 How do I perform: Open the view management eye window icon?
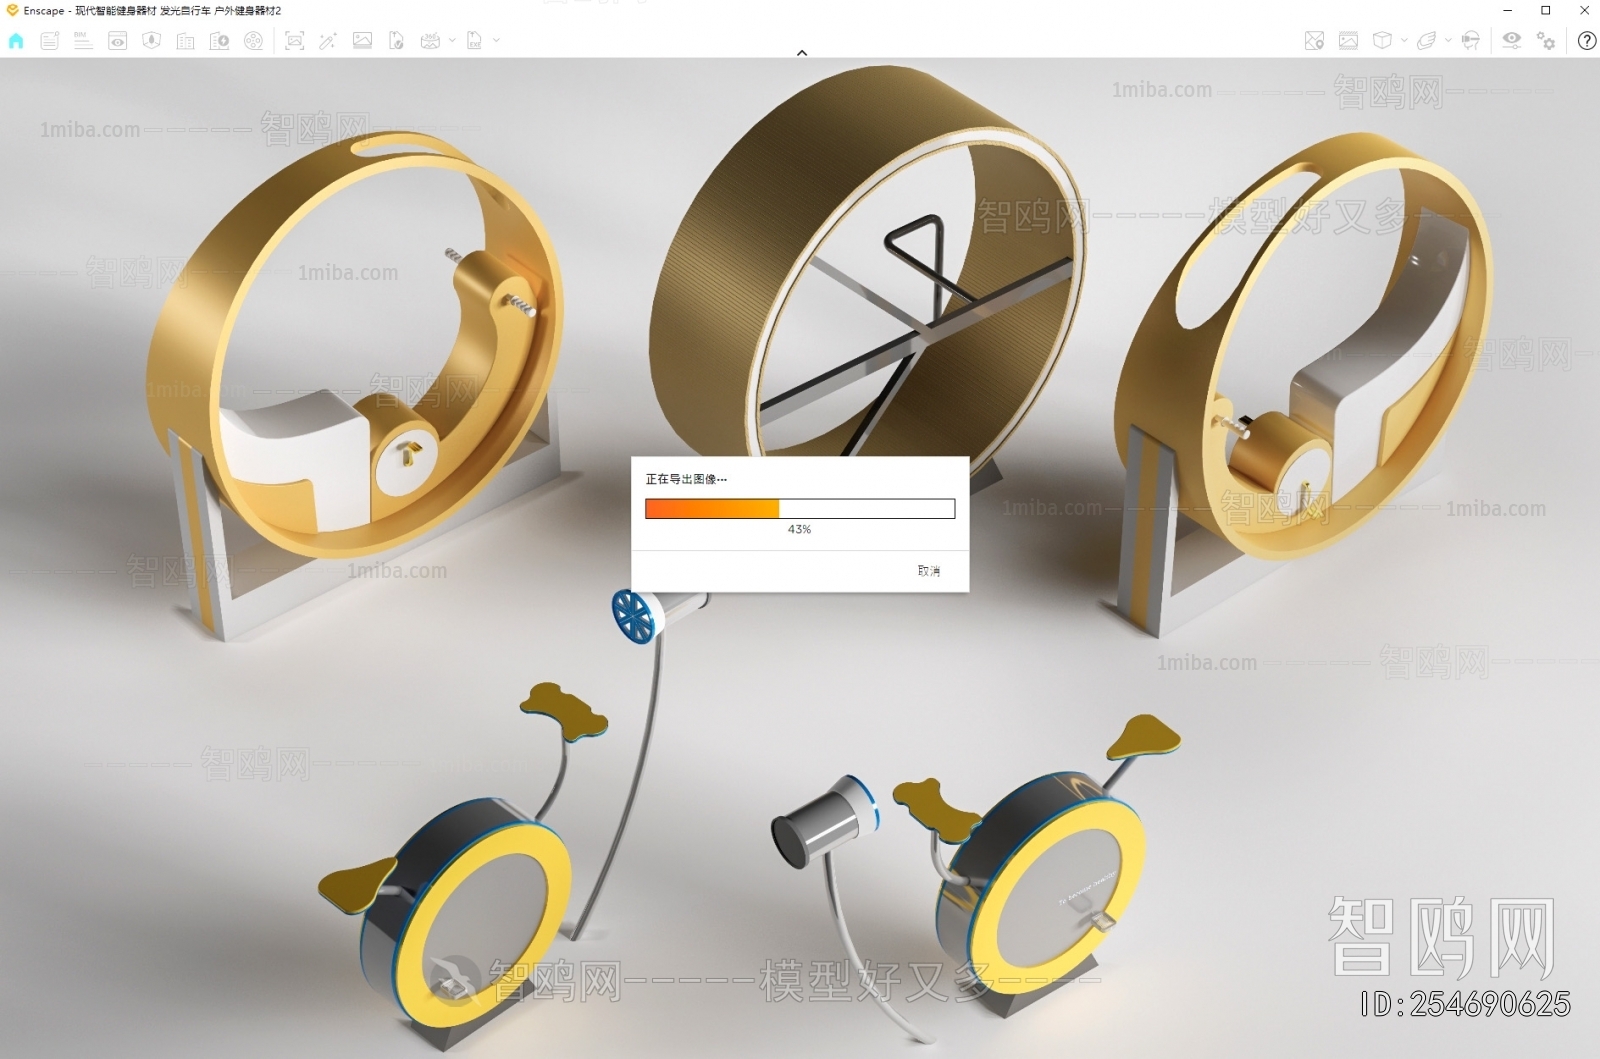point(117,41)
